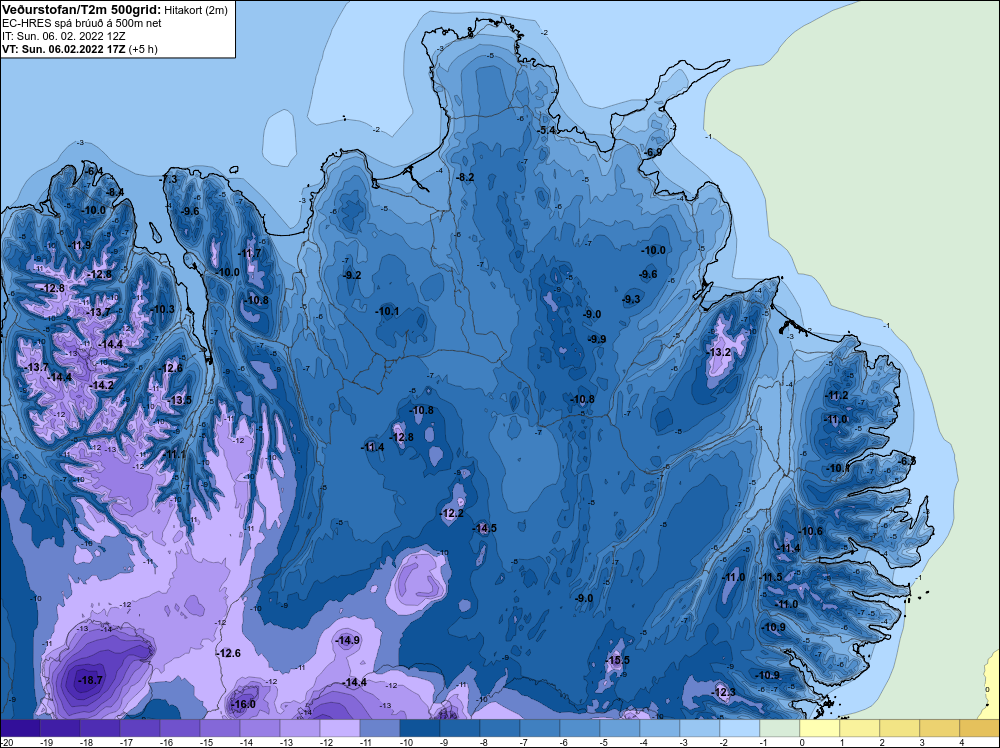
Task: Select the legend swatch between -16 and -15
Action: tap(180, 728)
